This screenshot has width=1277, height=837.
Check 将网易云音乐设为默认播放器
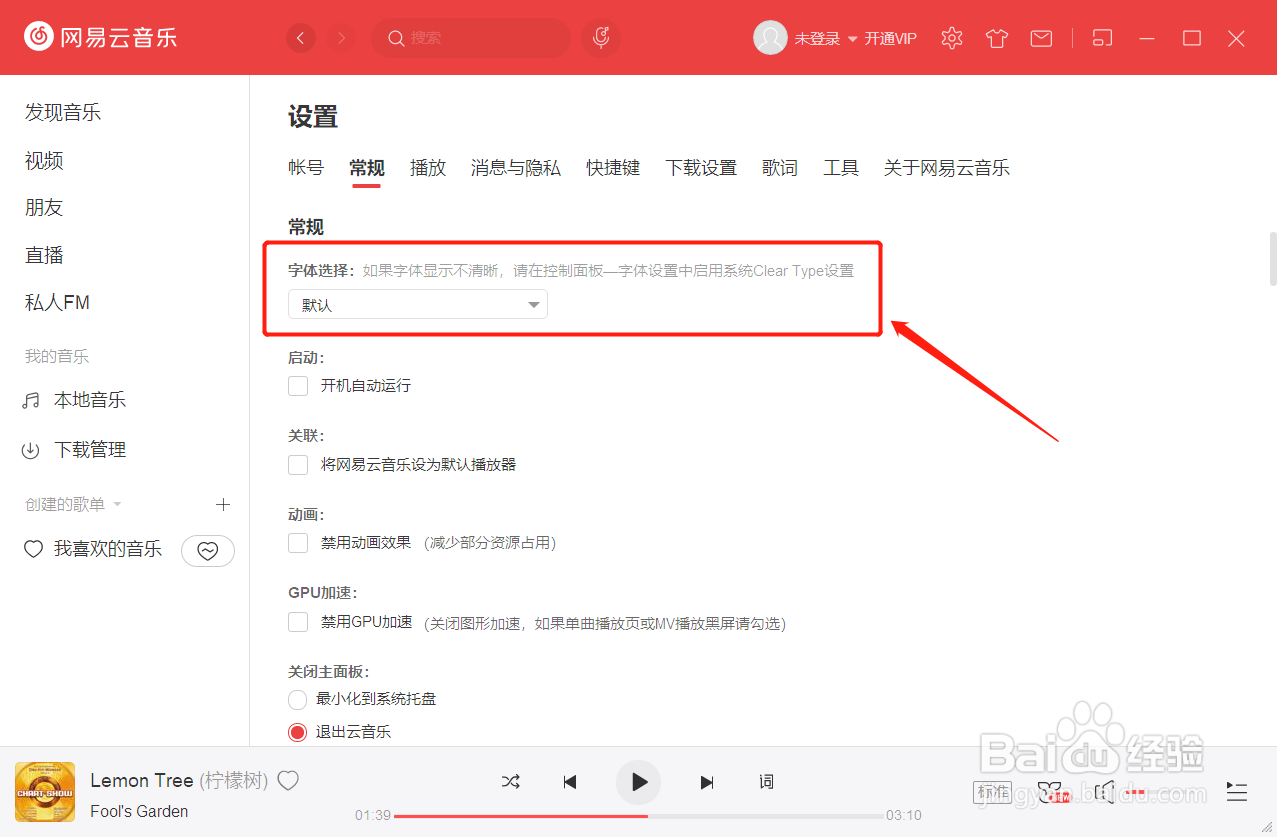click(298, 465)
